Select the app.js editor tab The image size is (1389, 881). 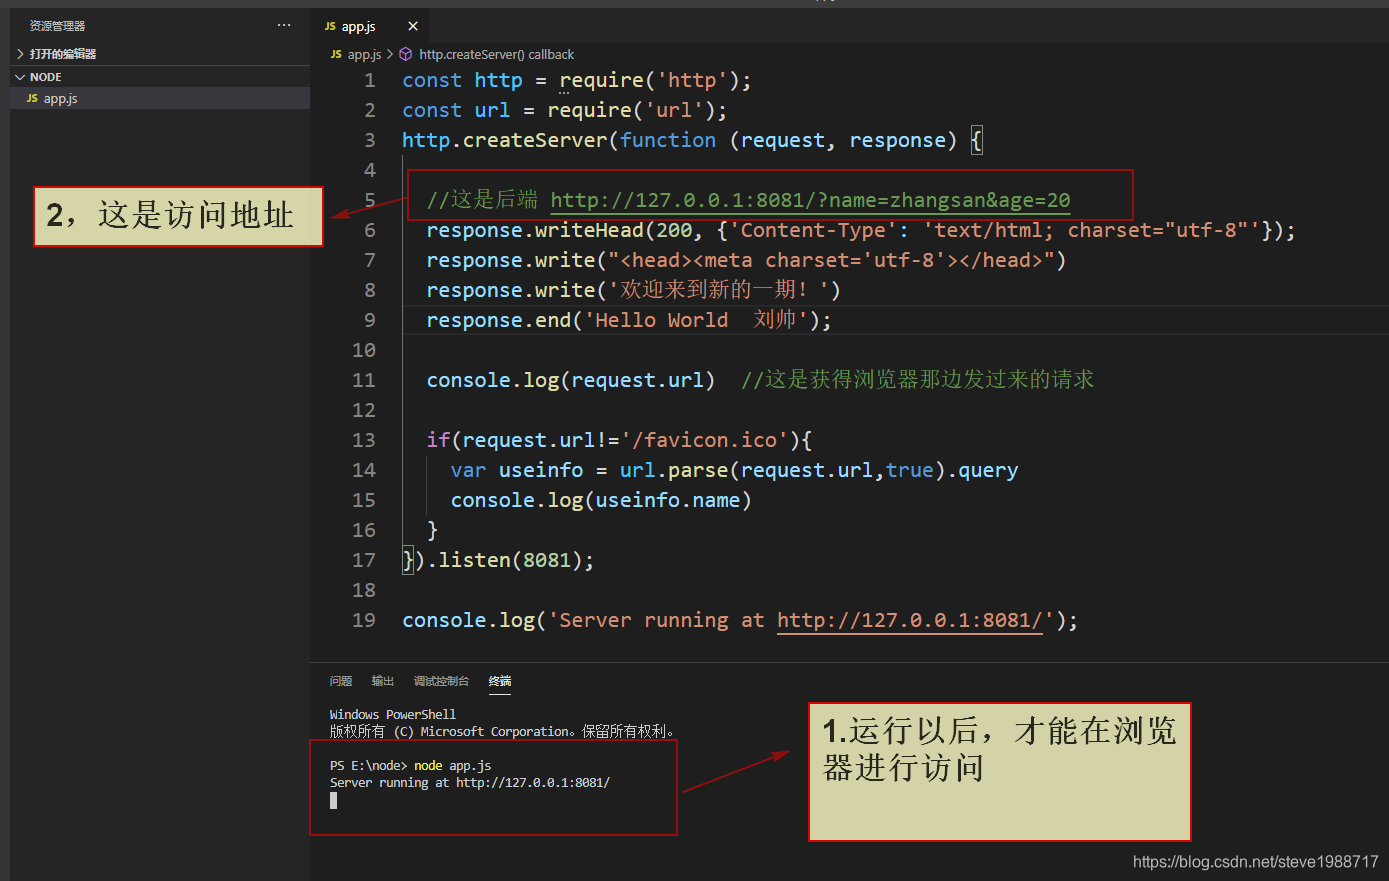370,26
